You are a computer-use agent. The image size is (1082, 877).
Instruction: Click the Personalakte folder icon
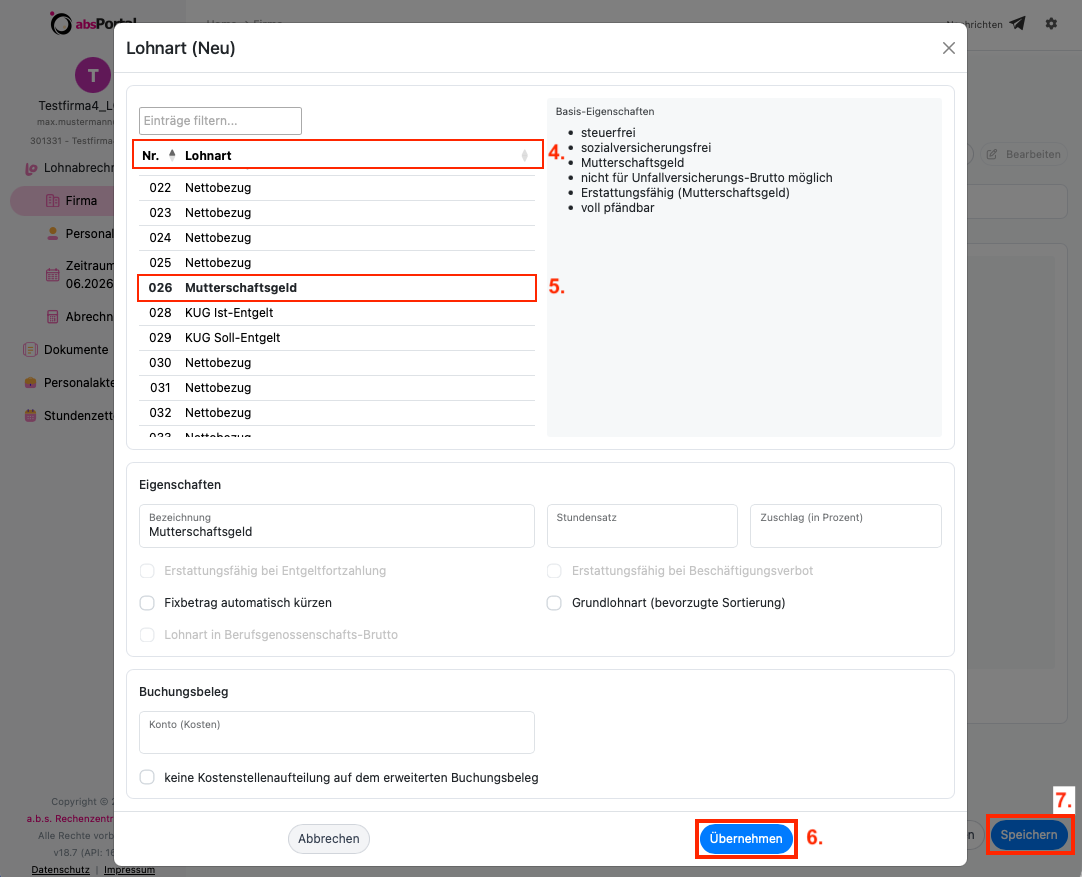[x=30, y=382]
